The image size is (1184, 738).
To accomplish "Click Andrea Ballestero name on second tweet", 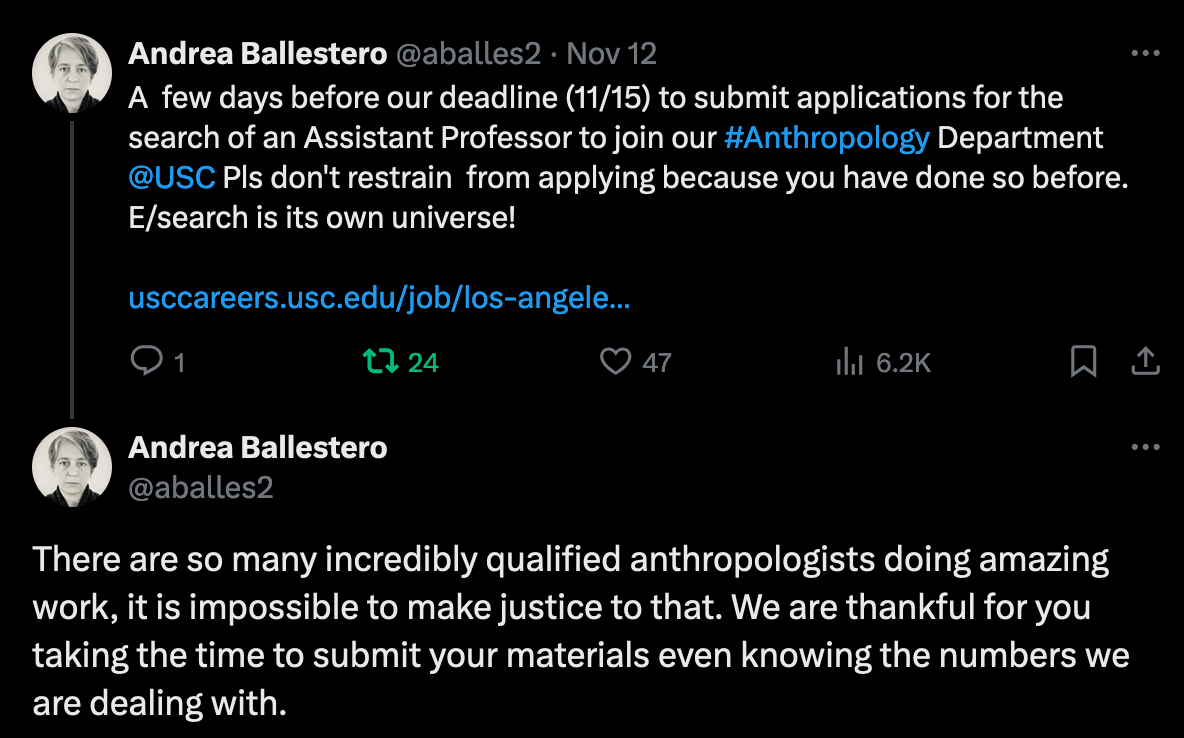I will pyautogui.click(x=257, y=447).
